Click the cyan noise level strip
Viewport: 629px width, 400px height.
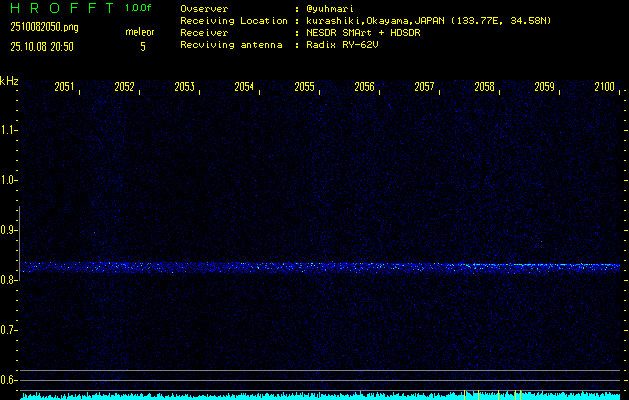[x=321, y=396]
